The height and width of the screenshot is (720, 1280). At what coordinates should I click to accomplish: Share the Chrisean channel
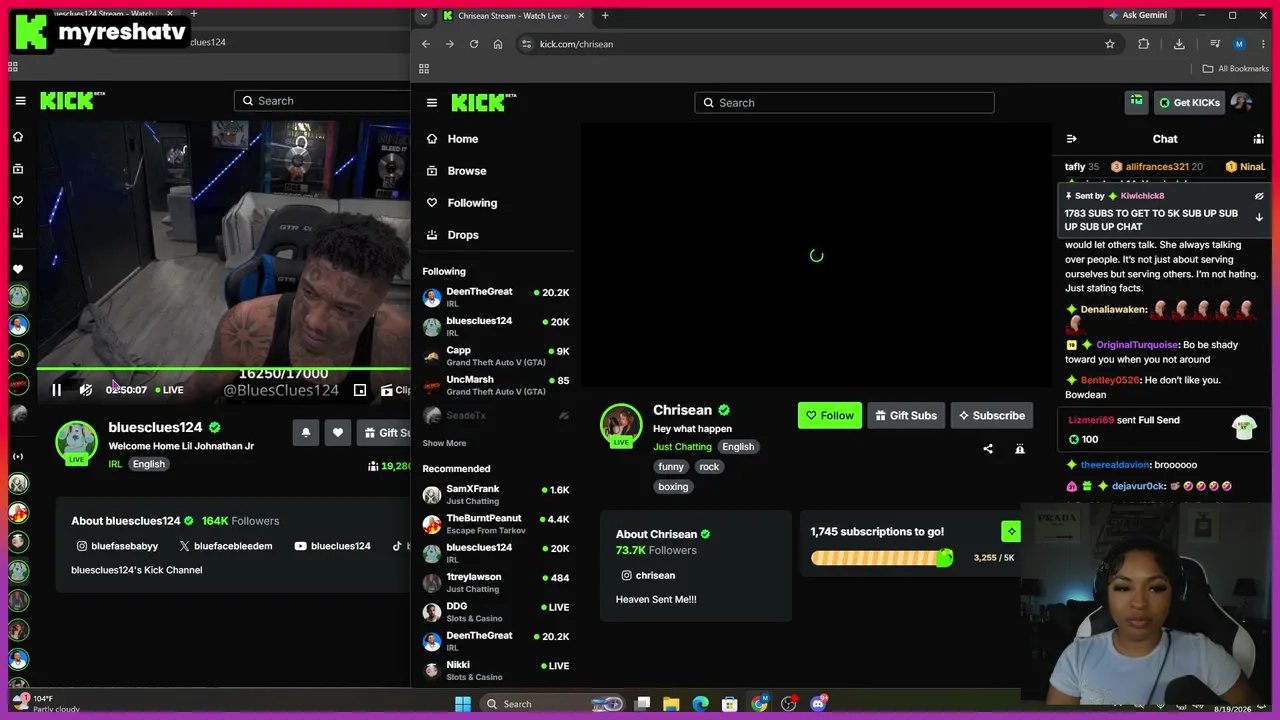click(988, 449)
